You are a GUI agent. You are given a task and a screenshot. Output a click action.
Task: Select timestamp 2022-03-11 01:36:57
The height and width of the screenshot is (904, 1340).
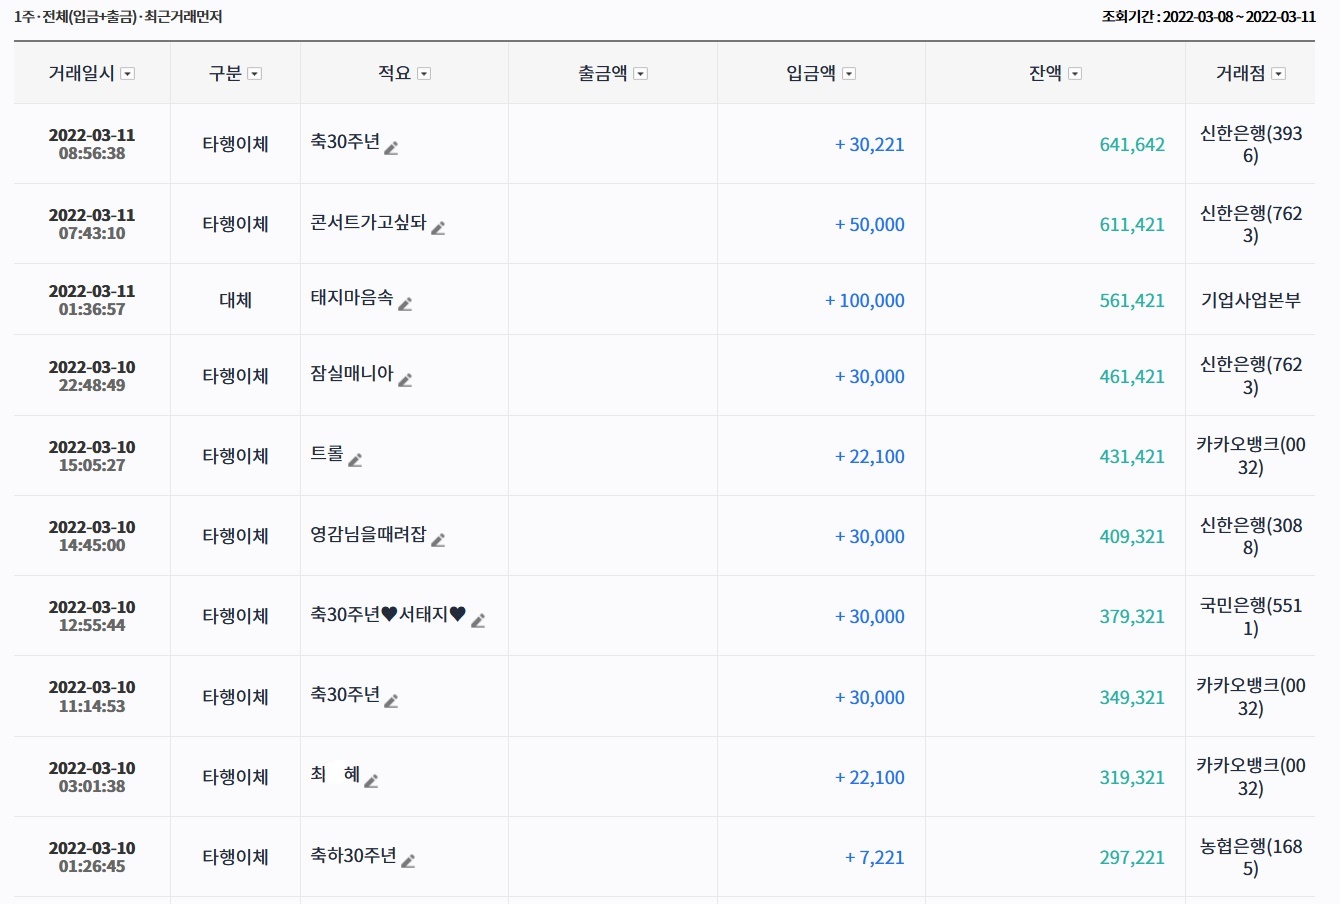coord(92,300)
